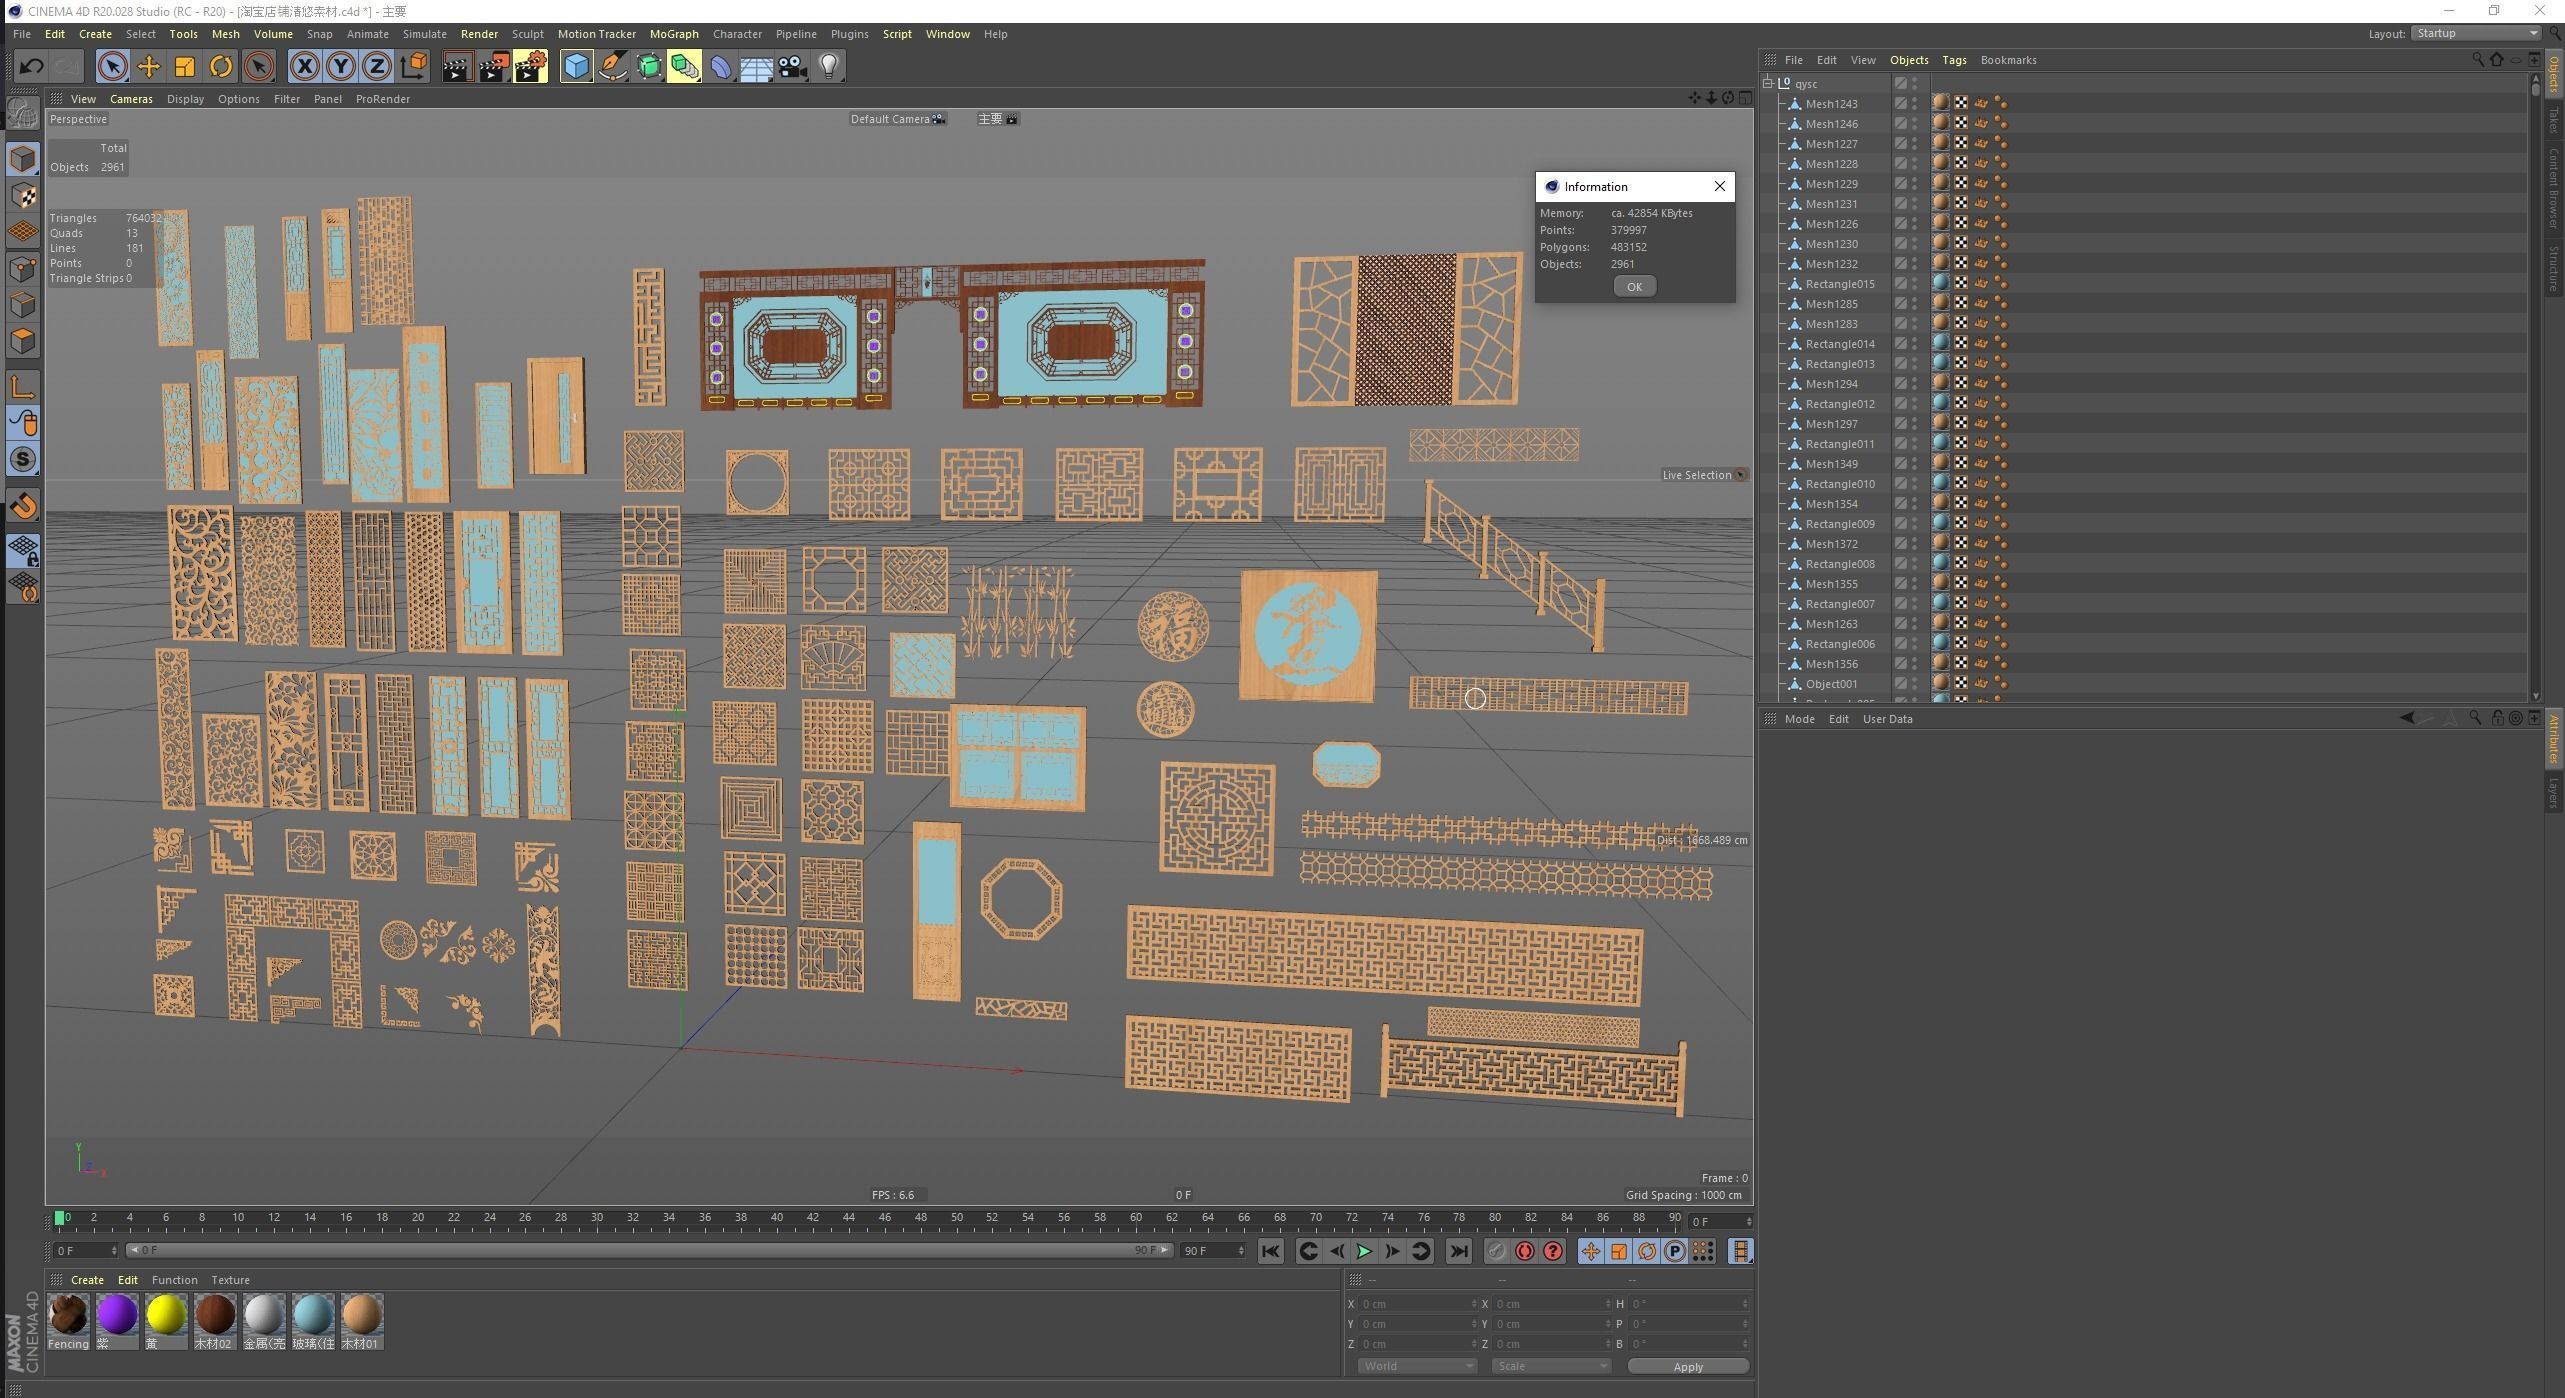Open the World coordinate system dropdown
The image size is (2565, 1398).
(x=1417, y=1366)
